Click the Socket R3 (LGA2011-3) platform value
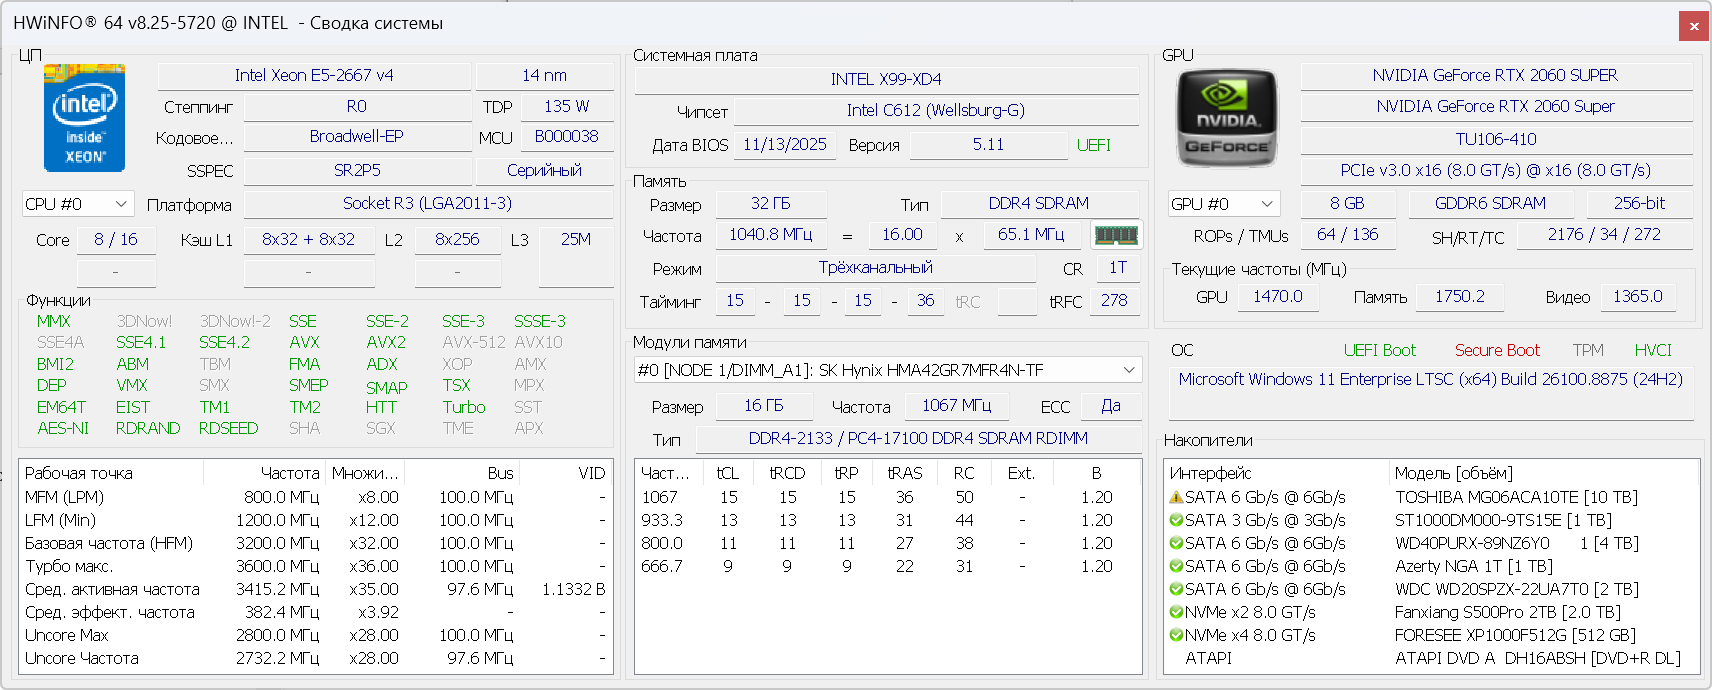Screen dimensions: 1712x690 click(428, 203)
